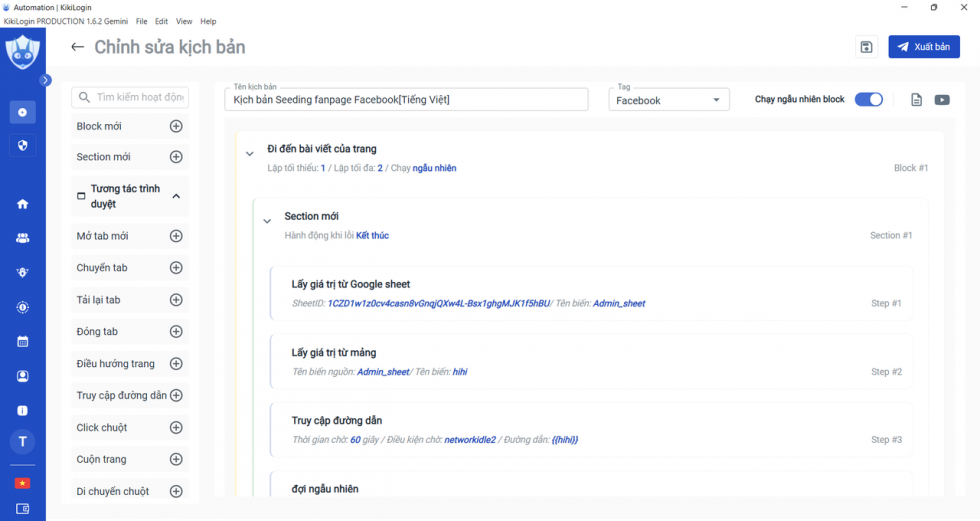The height and width of the screenshot is (521, 980).
Task: Add a Block mới with plus icon
Action: [x=176, y=126]
